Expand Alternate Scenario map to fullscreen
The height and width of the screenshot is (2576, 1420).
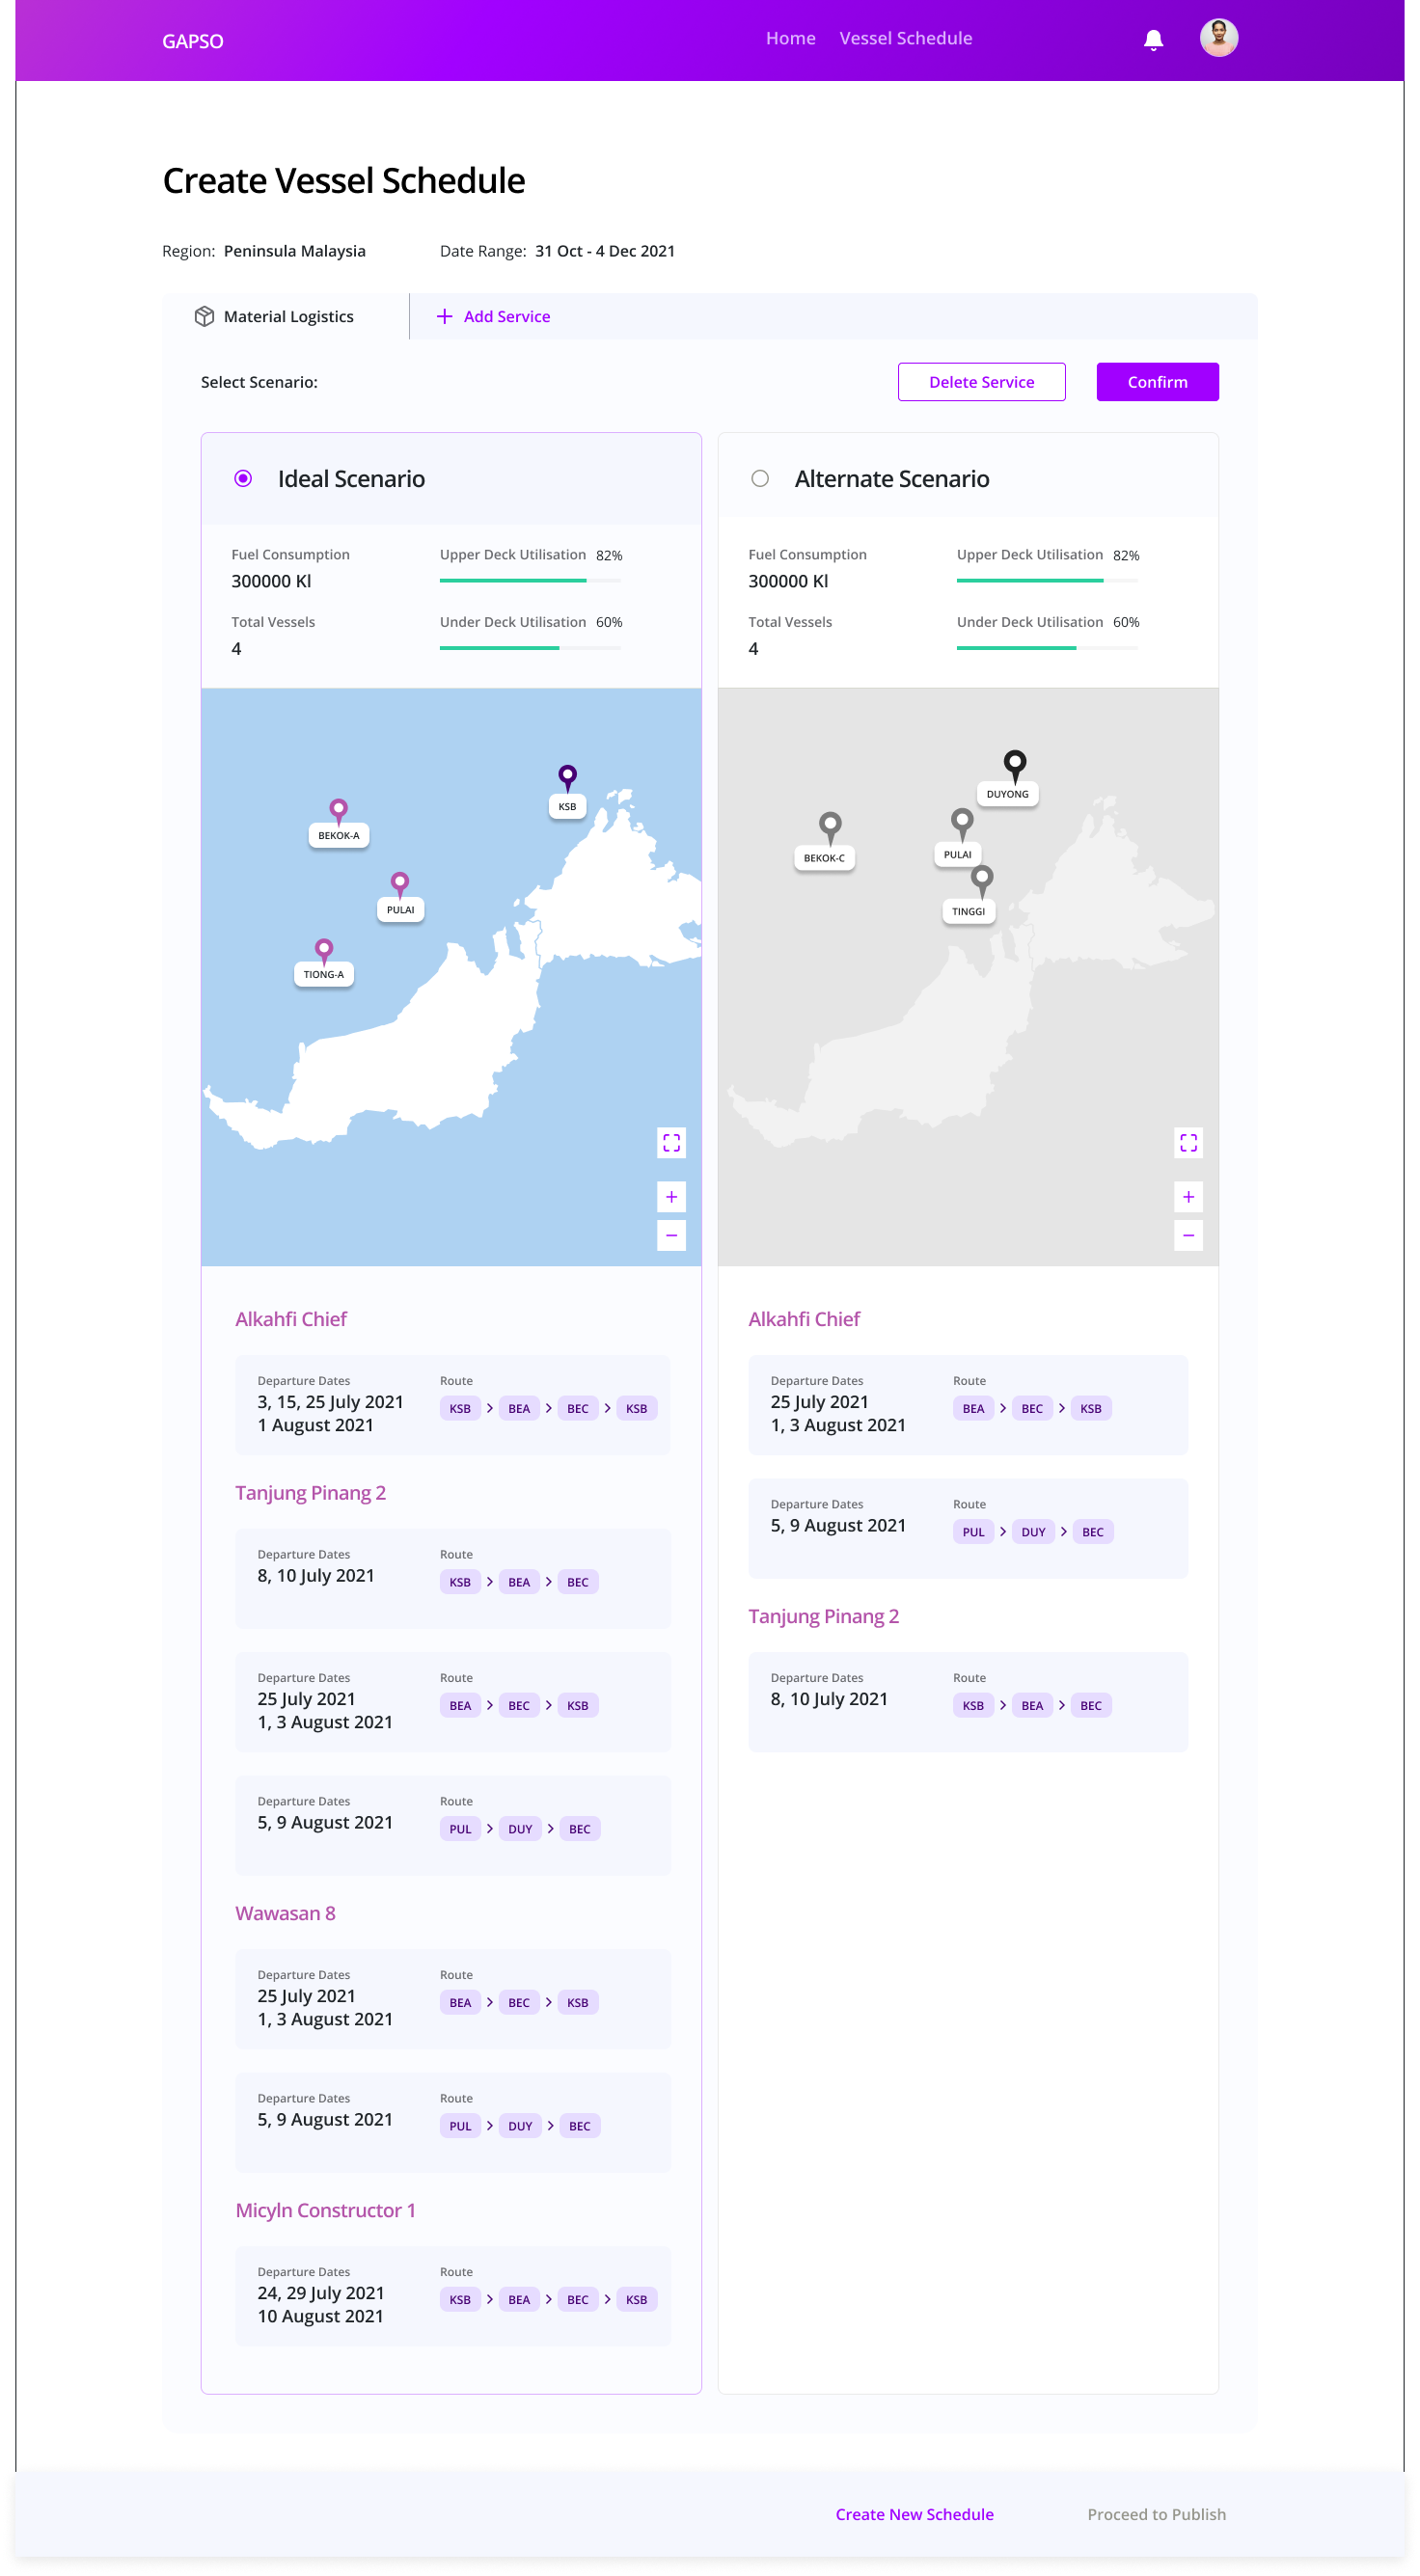[1188, 1142]
